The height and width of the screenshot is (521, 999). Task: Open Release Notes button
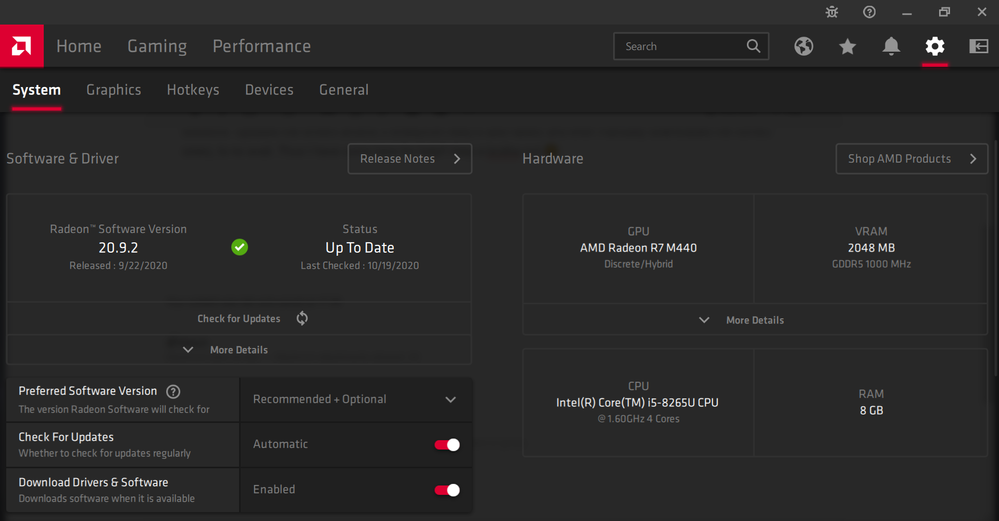click(410, 159)
